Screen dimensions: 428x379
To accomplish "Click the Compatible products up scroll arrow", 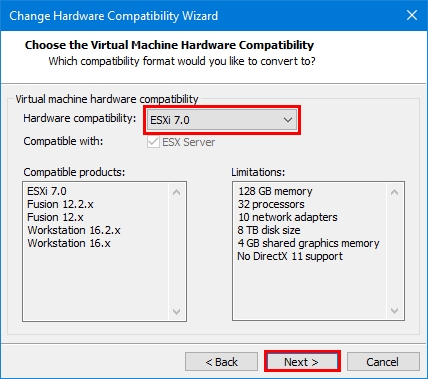I will coord(177,192).
